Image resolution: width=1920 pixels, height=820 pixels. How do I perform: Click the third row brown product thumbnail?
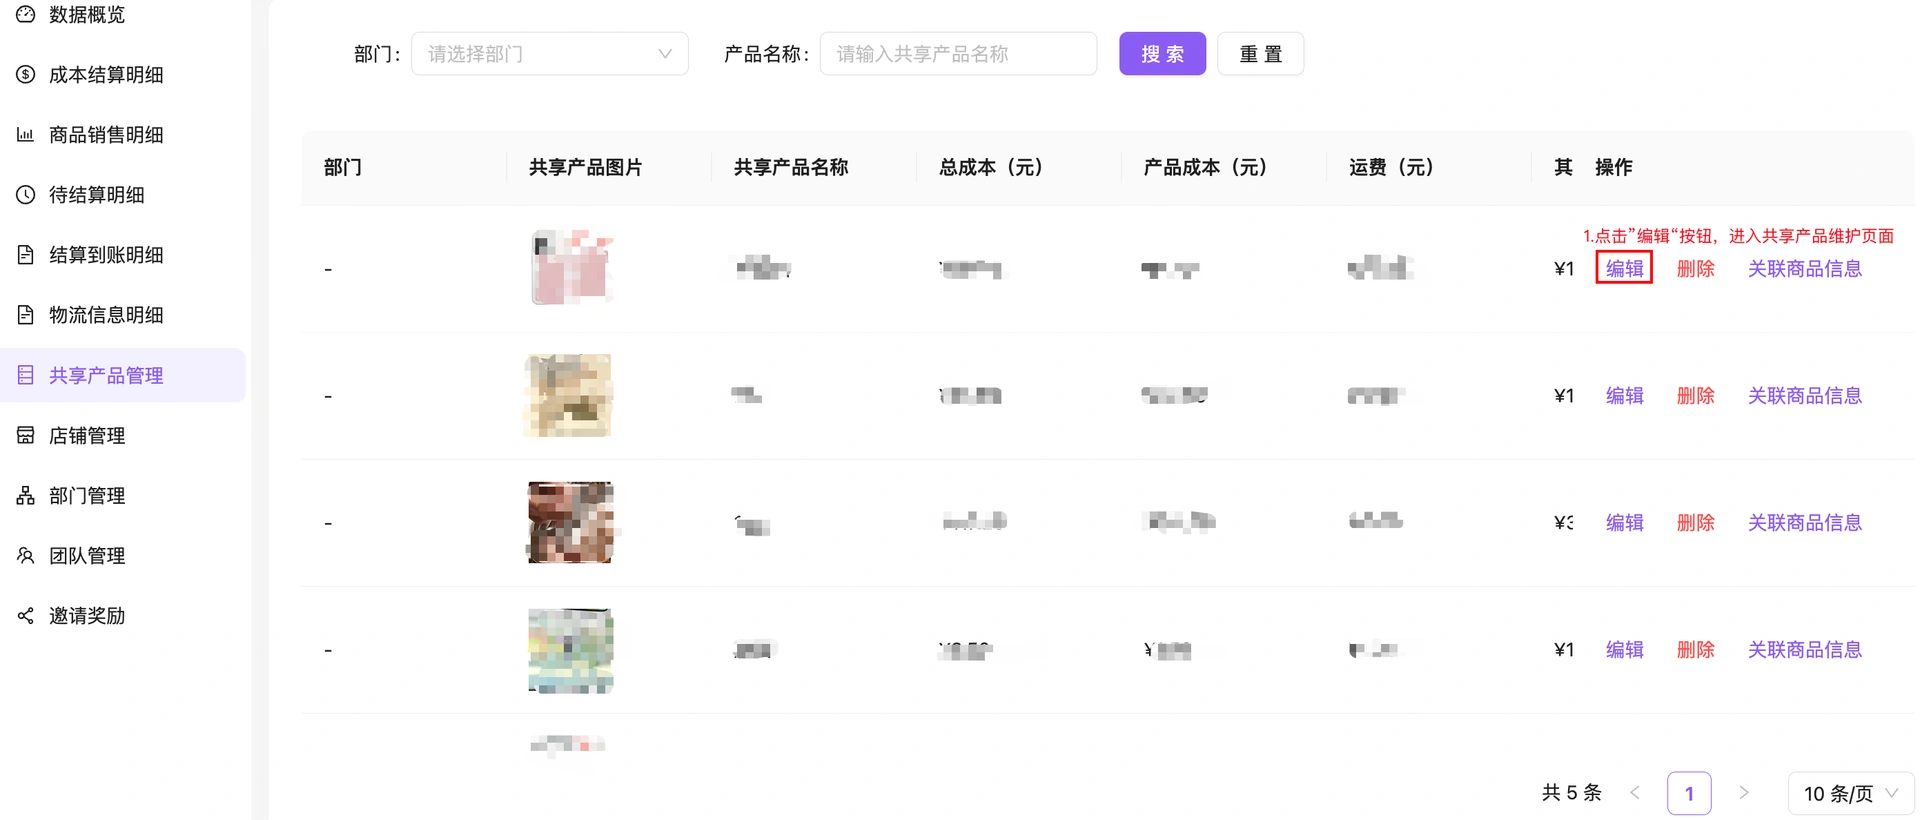click(570, 522)
